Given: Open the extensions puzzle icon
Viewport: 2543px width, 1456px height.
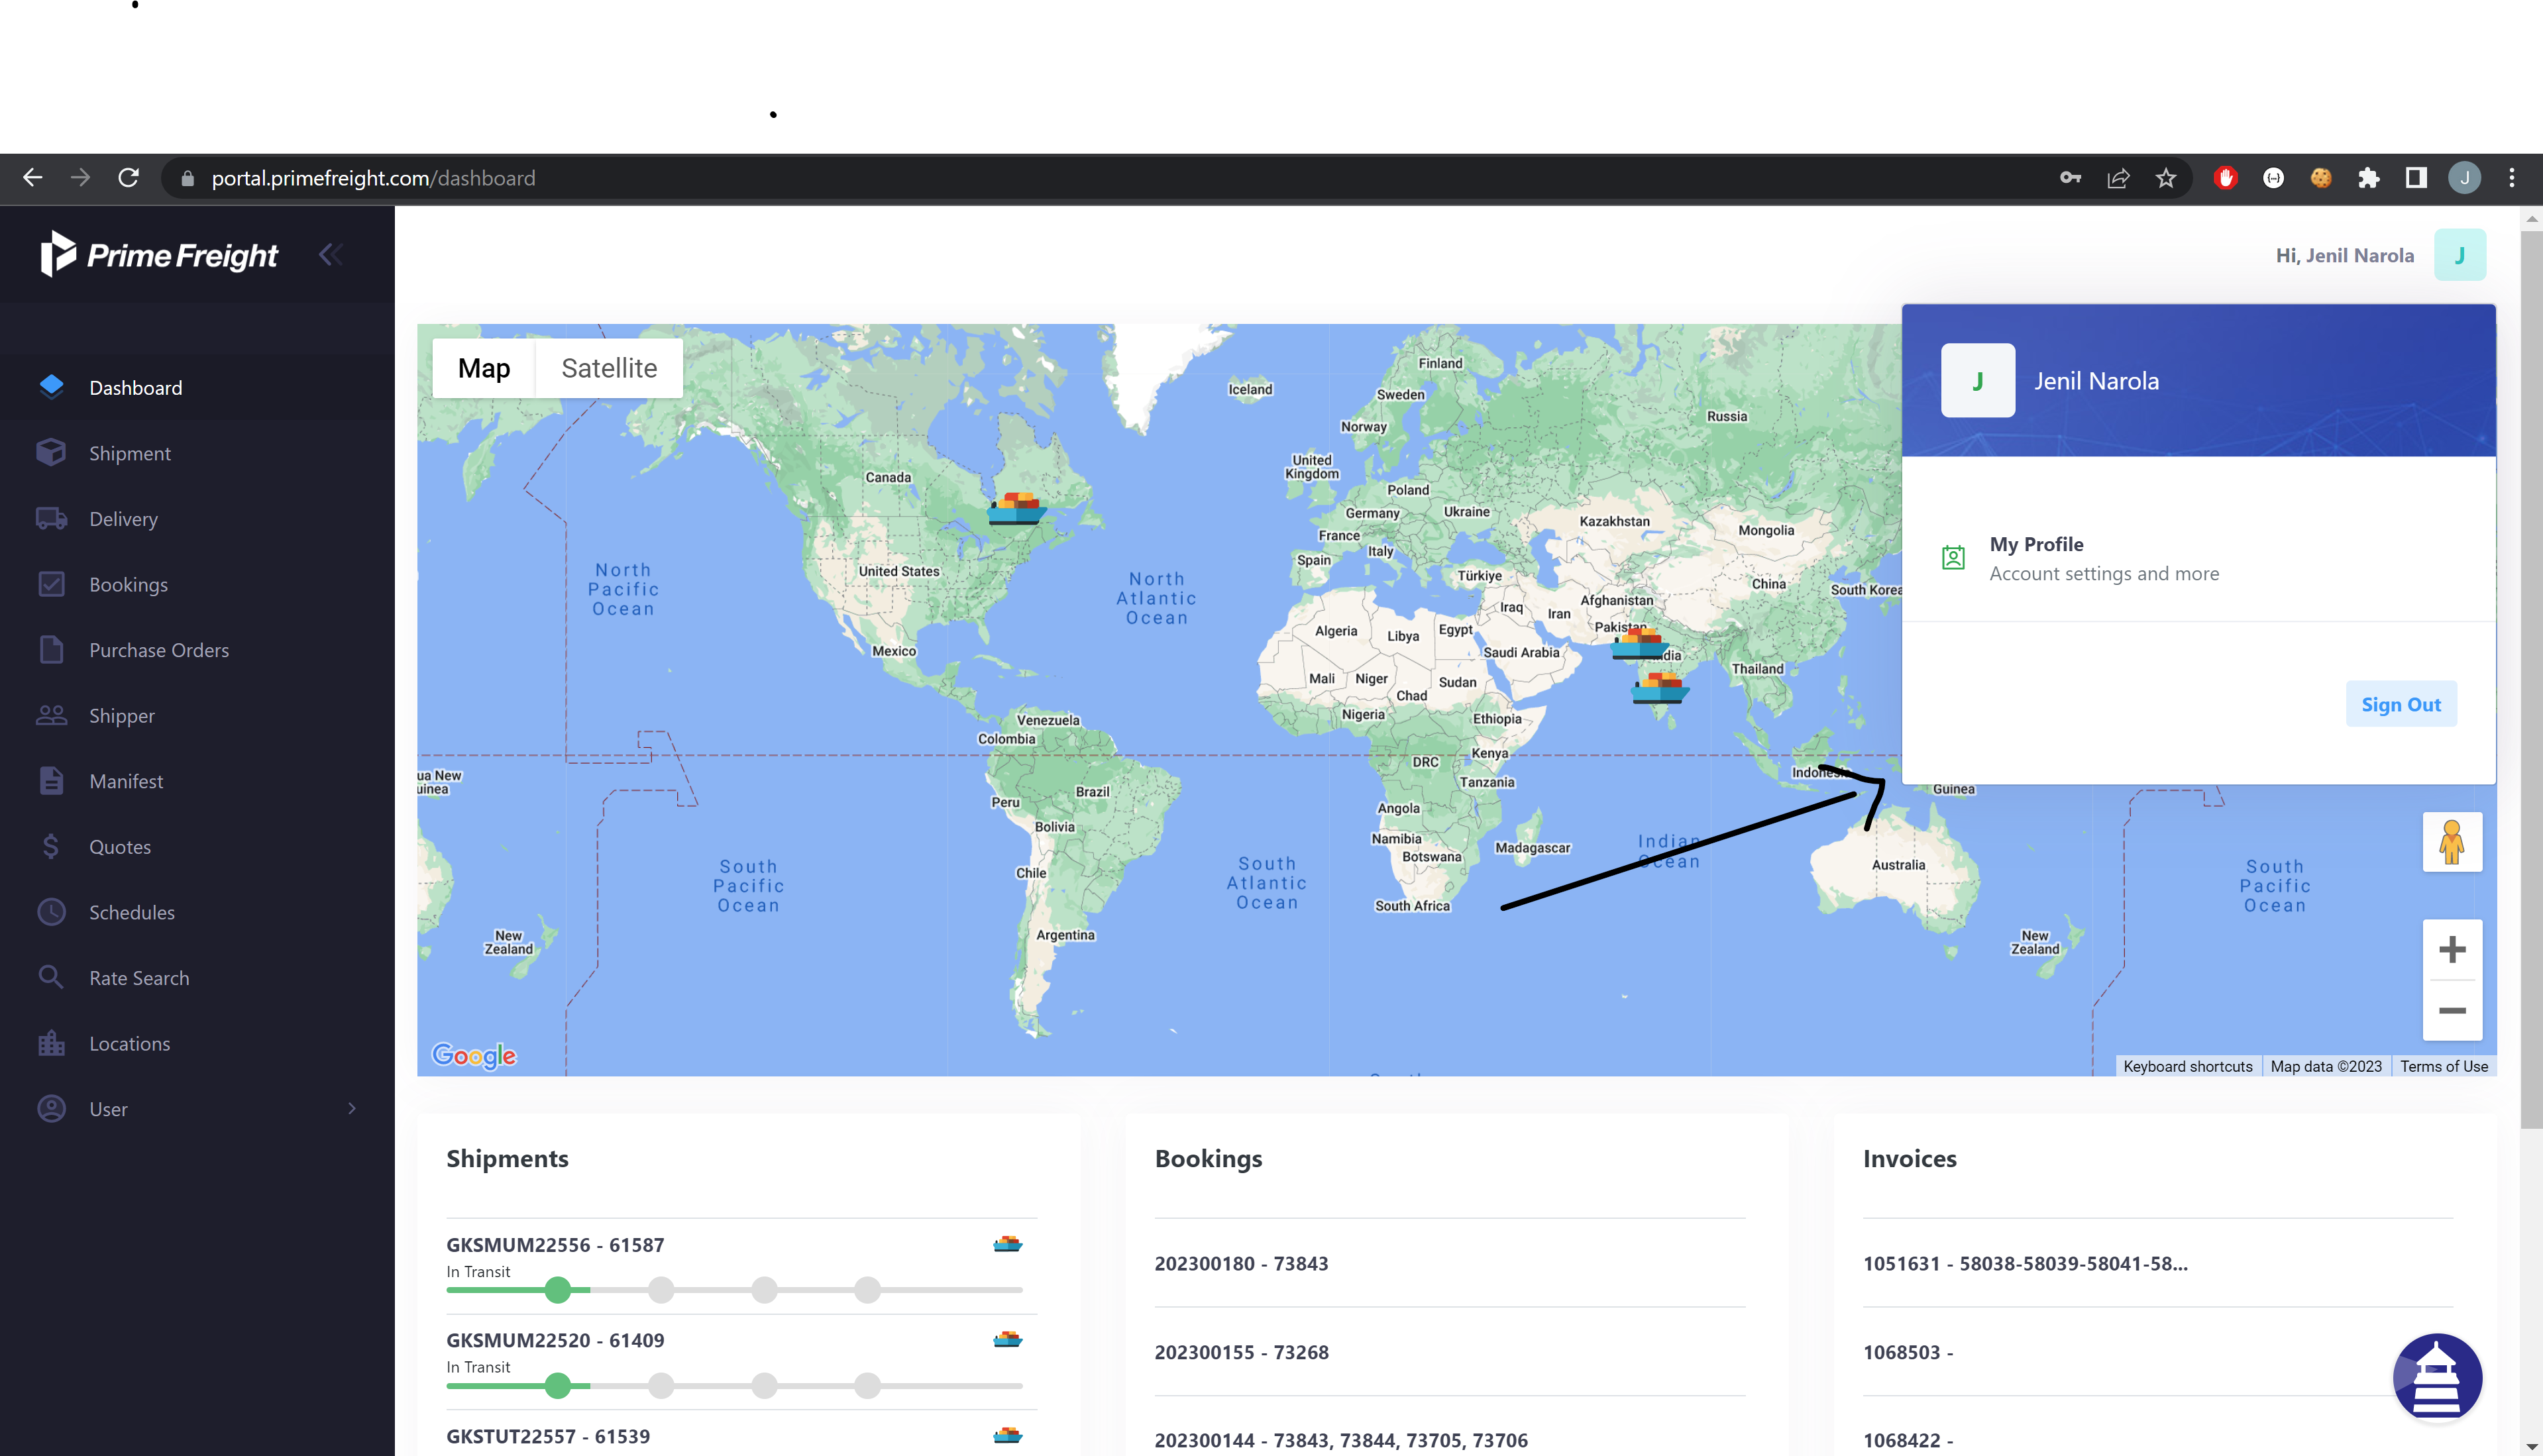Looking at the screenshot, I should pyautogui.click(x=2368, y=178).
